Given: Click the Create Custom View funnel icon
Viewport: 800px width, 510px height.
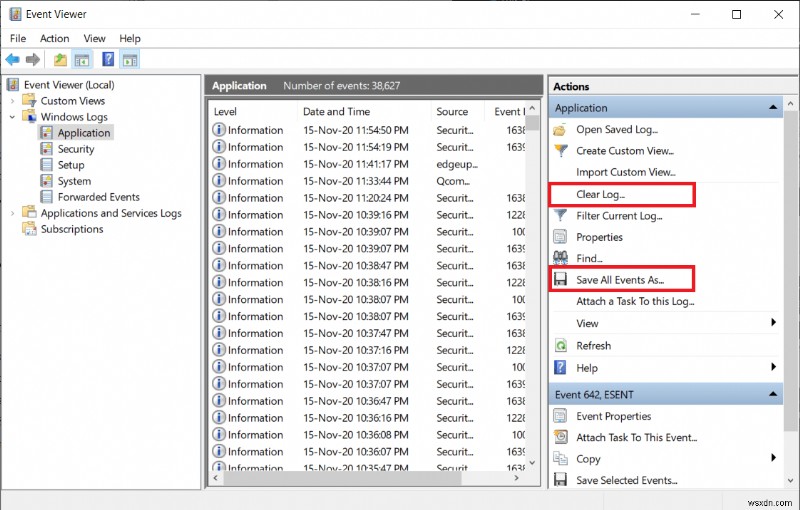Looking at the screenshot, I should point(560,151).
